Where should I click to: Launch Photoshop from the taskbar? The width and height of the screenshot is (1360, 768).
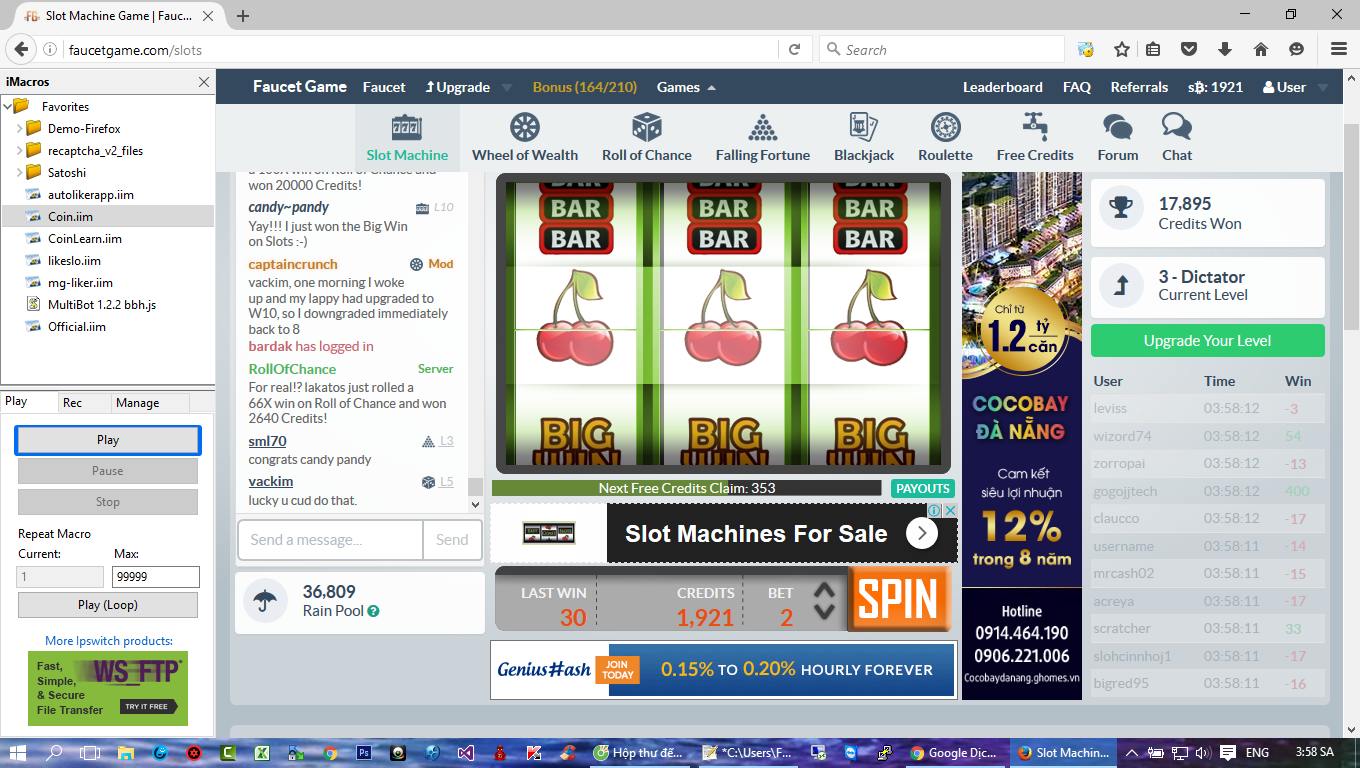click(364, 753)
